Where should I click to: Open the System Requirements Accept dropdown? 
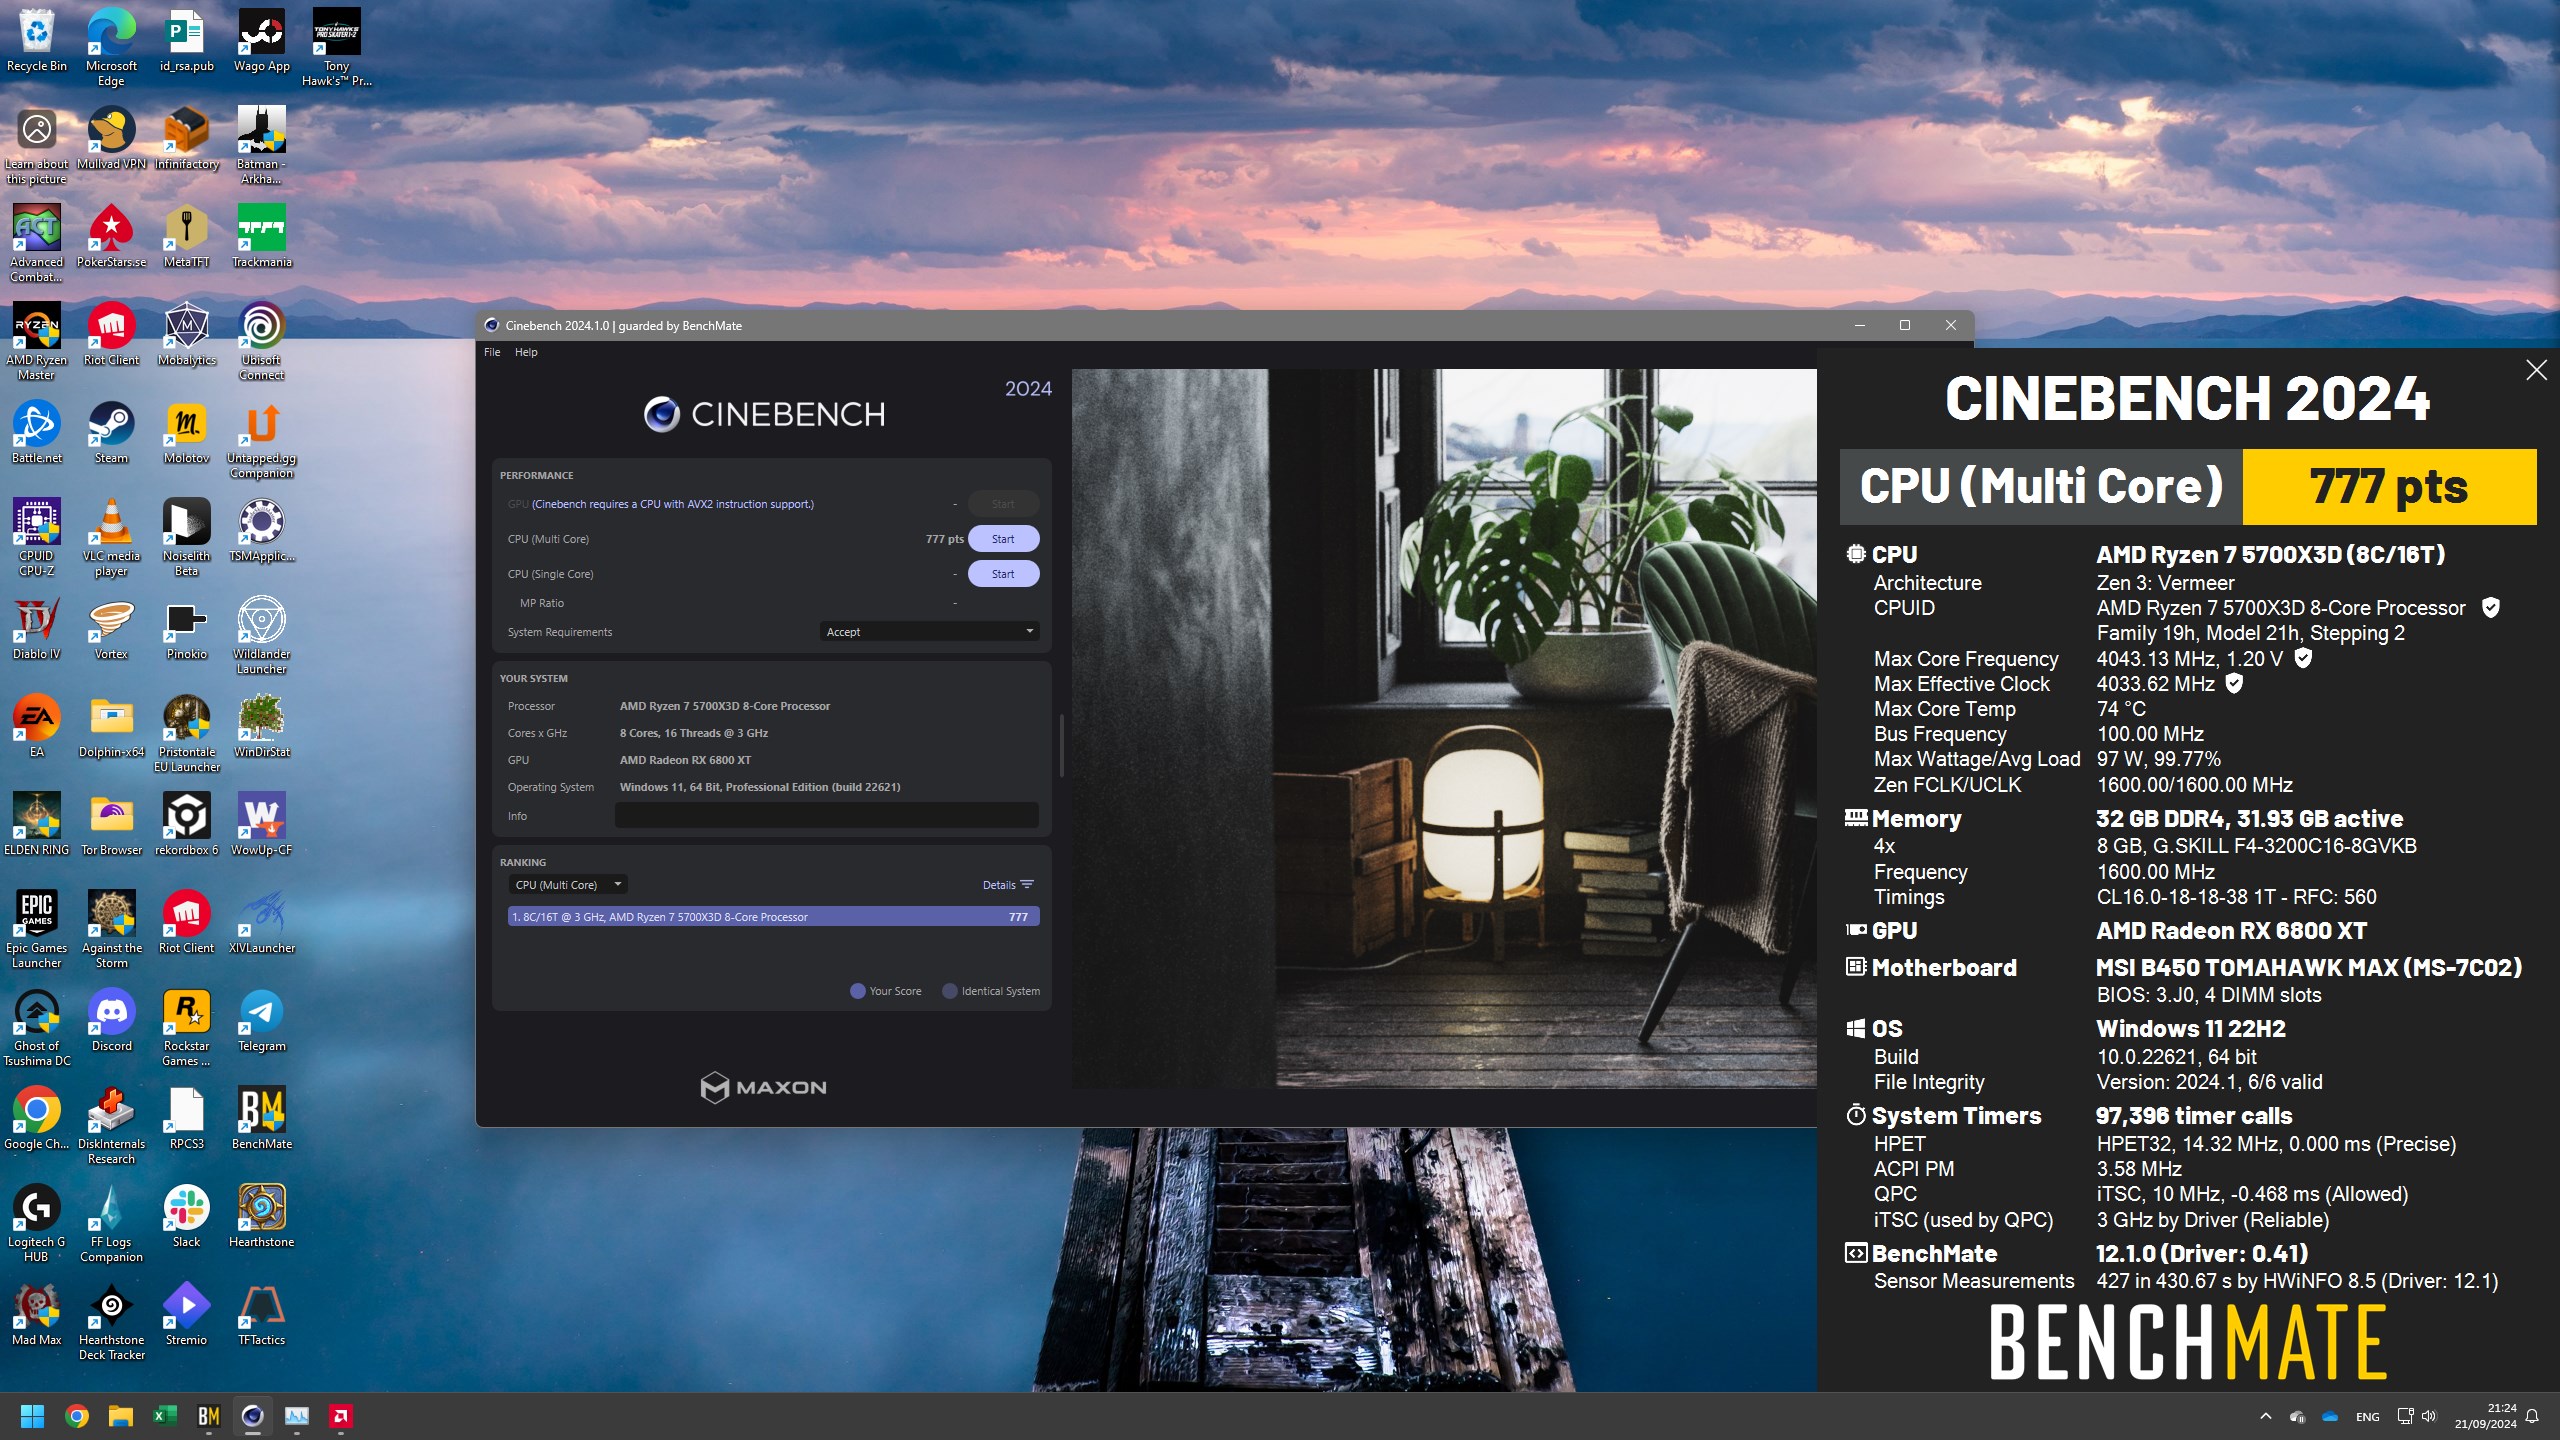(x=929, y=632)
